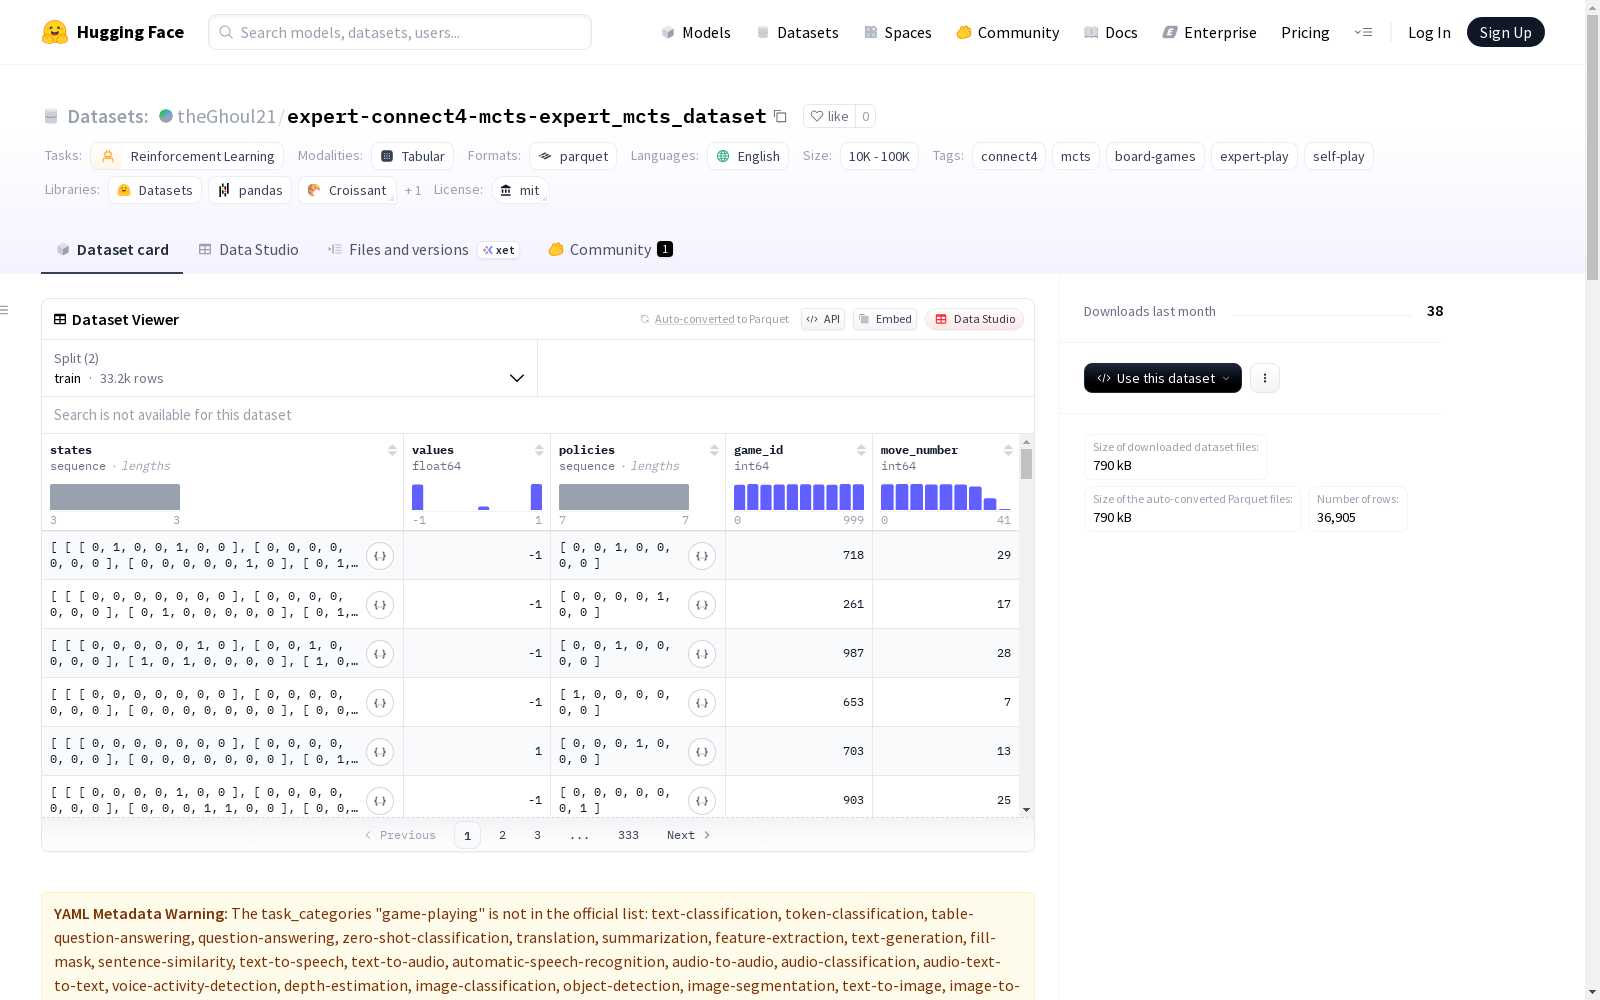Switch to the Data Studio tab
The width and height of the screenshot is (1600, 1000).
tap(248, 250)
